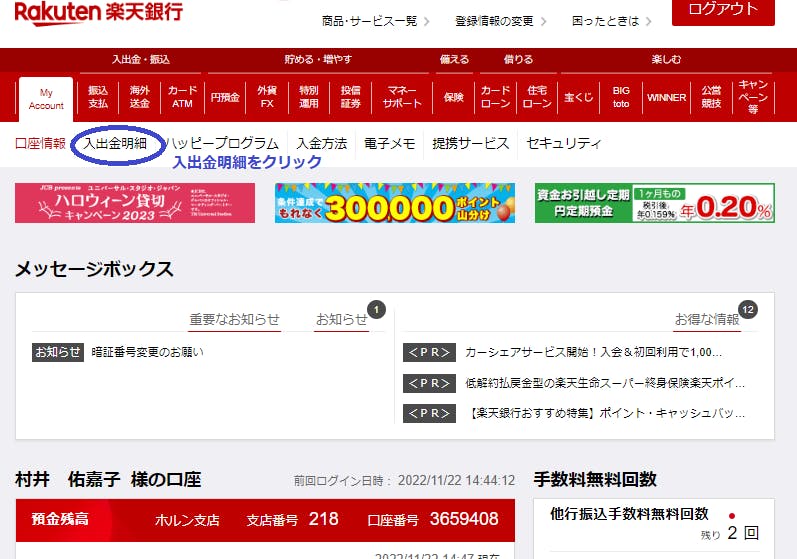Open BIG toto menu item

621,97
